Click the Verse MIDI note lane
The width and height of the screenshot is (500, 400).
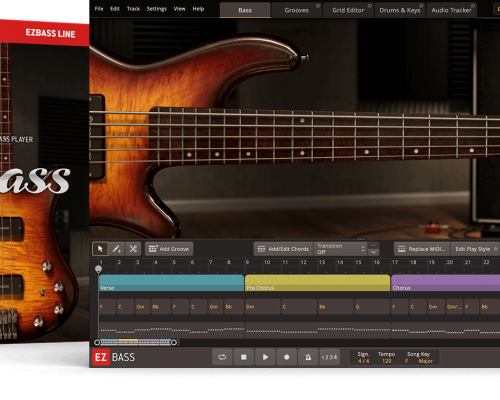171,330
